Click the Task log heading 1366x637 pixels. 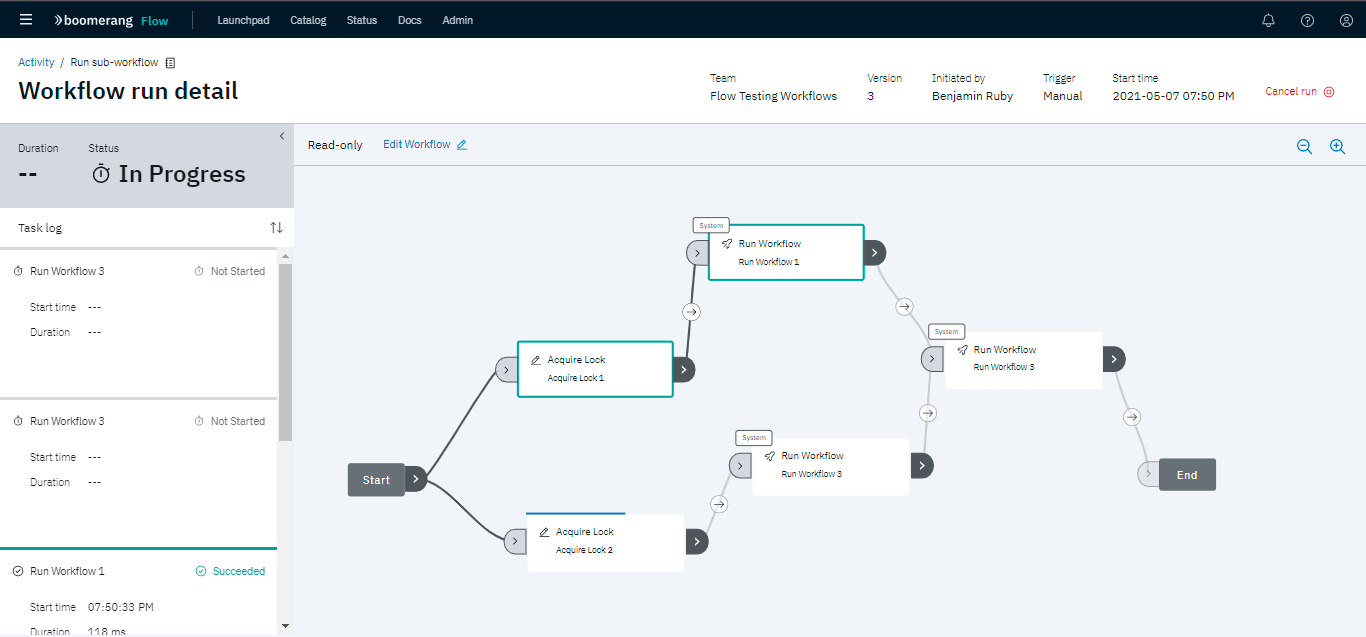pos(40,228)
